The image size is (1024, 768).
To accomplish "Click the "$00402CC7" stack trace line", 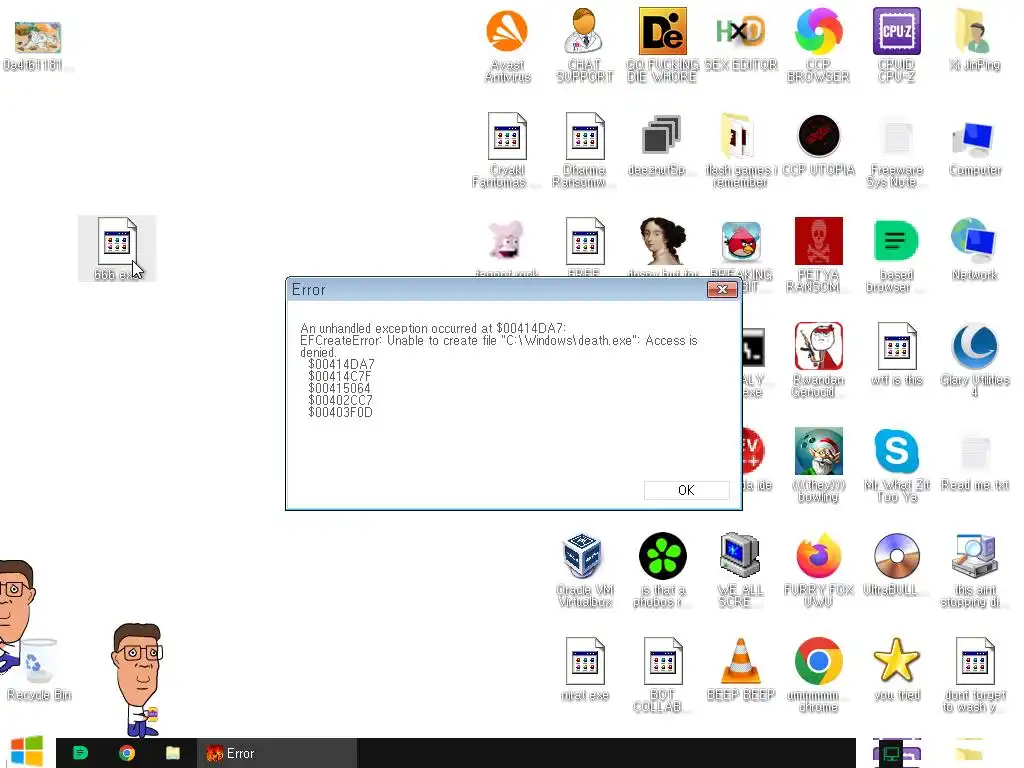I will [x=340, y=400].
